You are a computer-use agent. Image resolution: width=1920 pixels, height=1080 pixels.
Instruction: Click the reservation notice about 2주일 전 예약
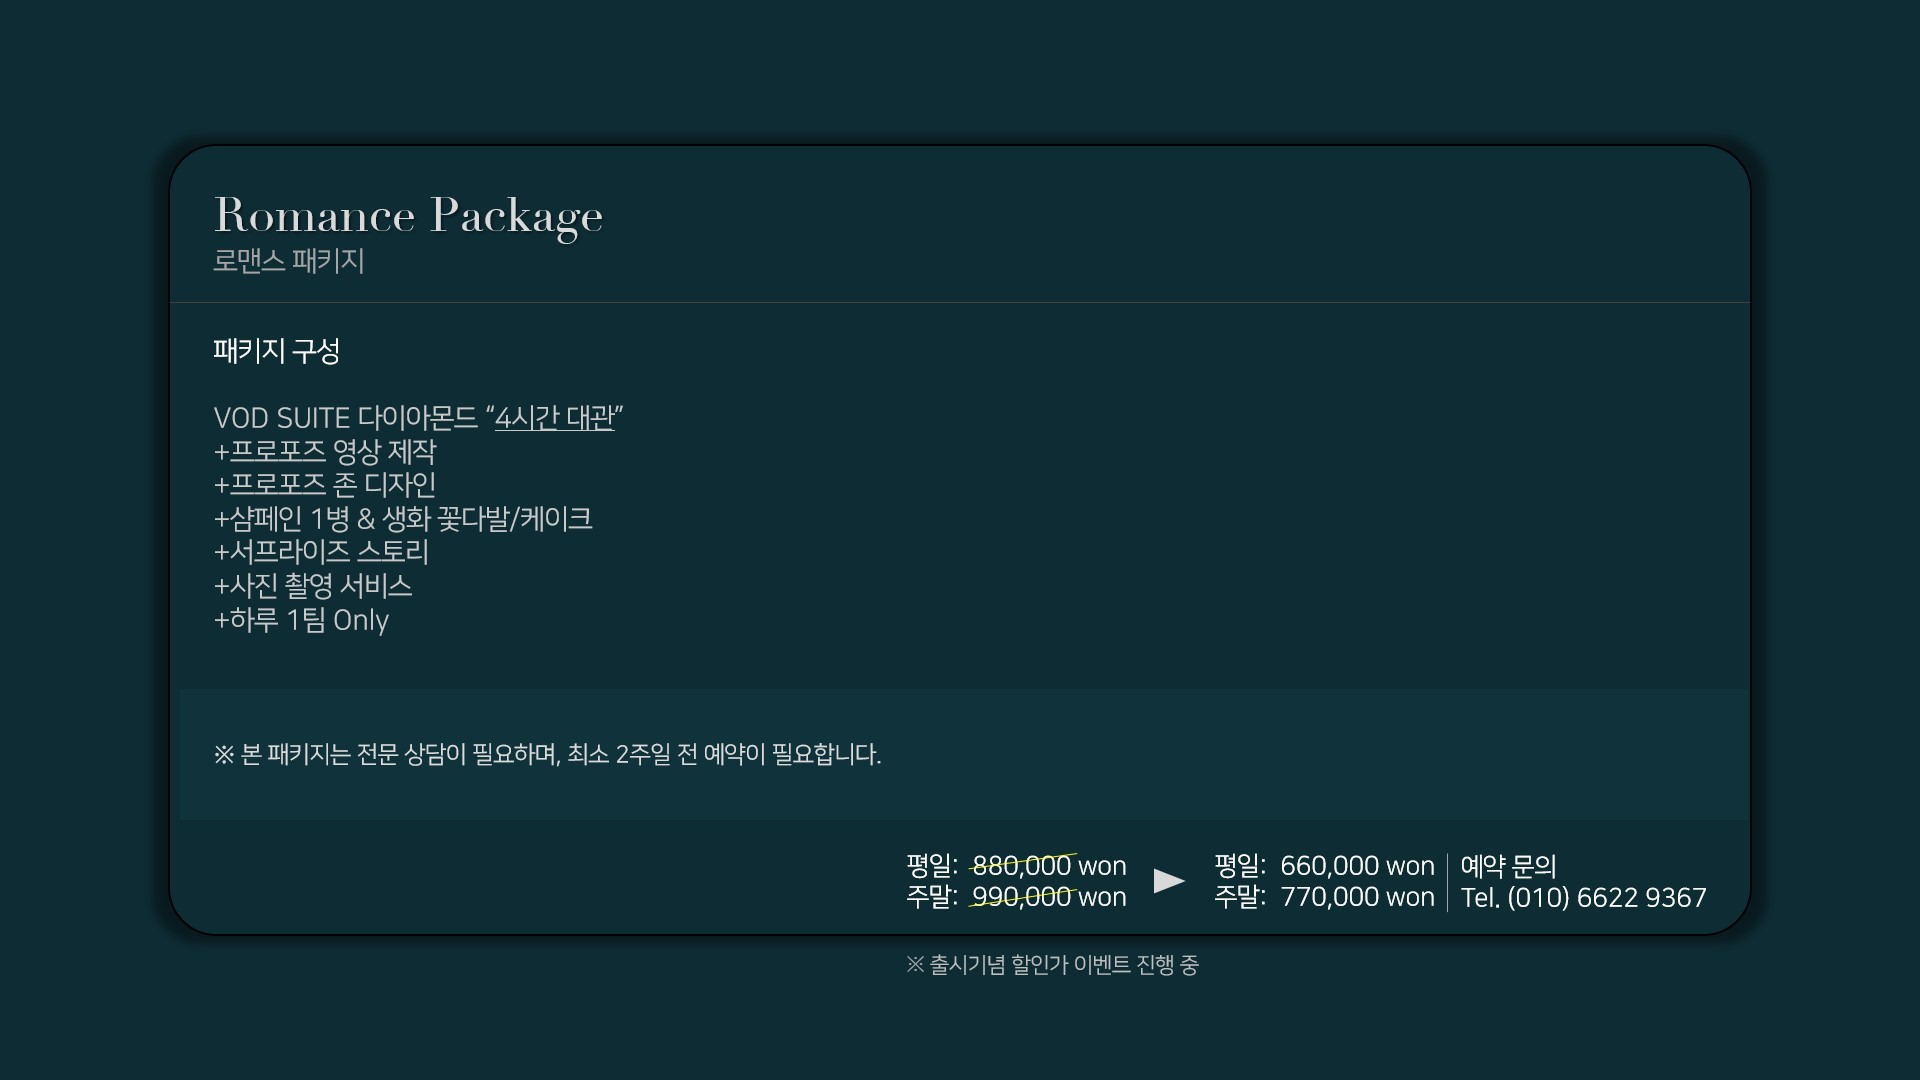[x=547, y=754]
